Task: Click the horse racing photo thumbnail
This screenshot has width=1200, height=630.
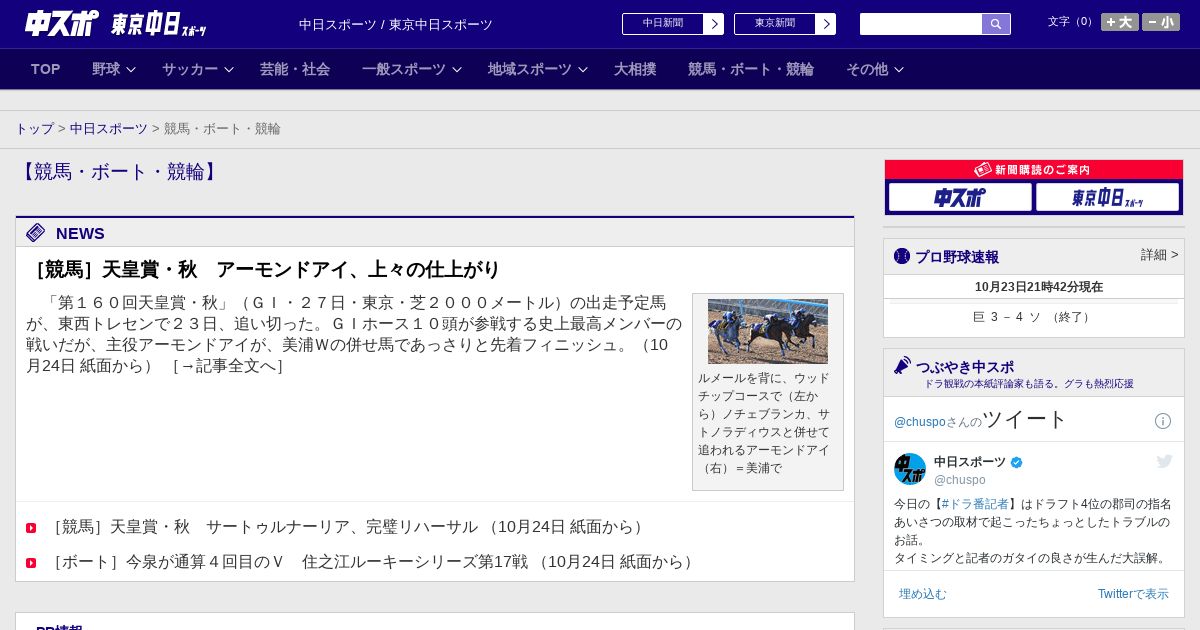Action: click(x=768, y=331)
